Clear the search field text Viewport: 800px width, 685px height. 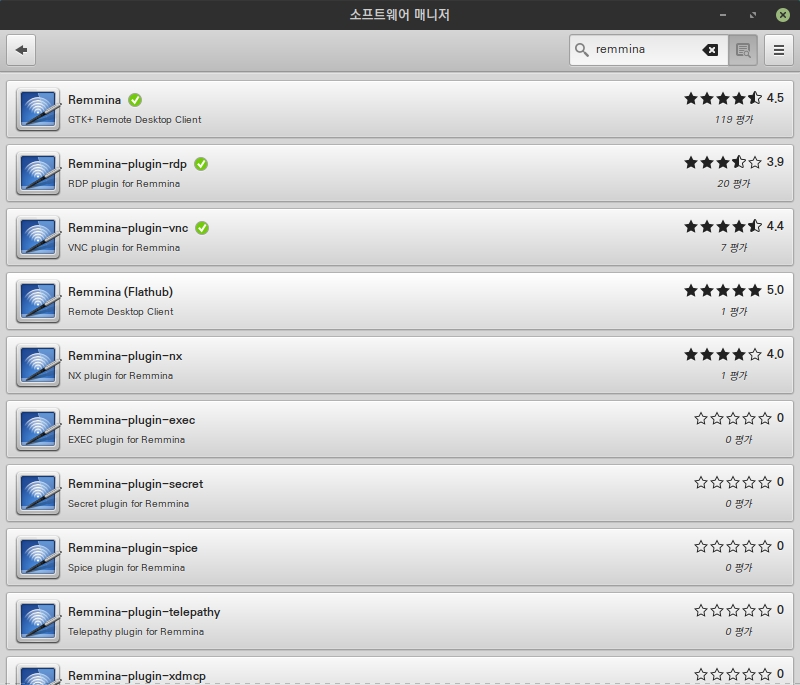pyautogui.click(x=710, y=50)
